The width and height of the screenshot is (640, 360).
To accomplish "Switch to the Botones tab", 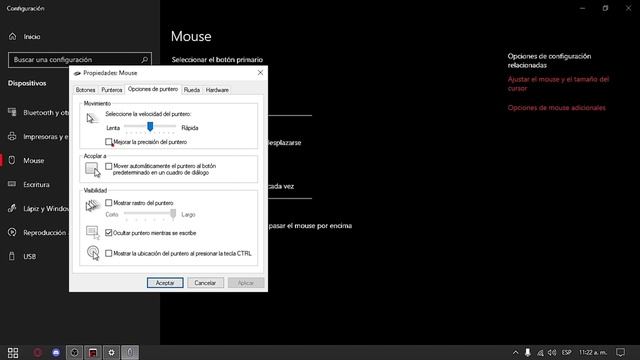I will coord(85,90).
